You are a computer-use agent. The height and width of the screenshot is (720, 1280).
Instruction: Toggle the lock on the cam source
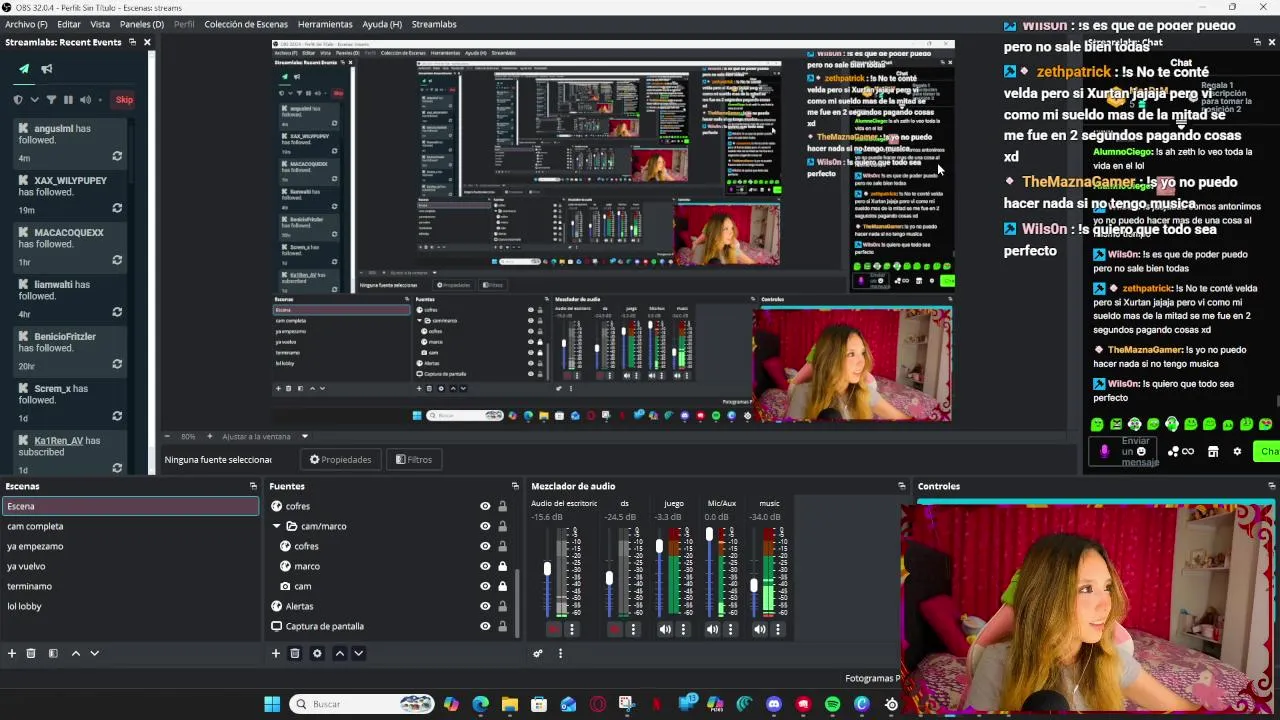[x=503, y=587]
